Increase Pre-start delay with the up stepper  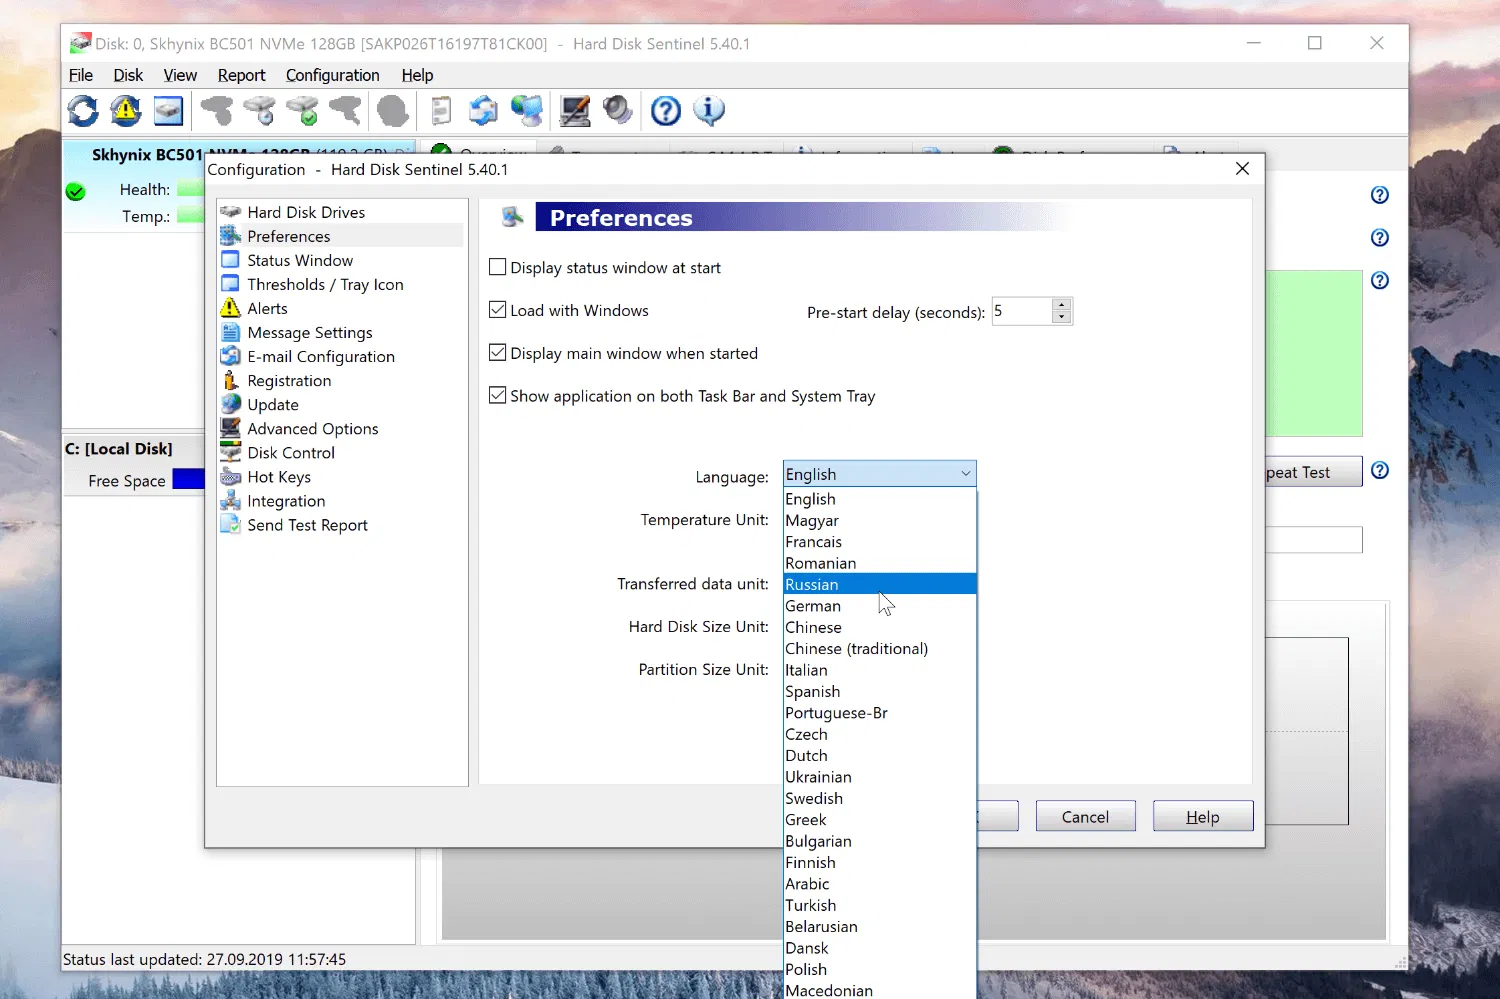[1061, 305]
